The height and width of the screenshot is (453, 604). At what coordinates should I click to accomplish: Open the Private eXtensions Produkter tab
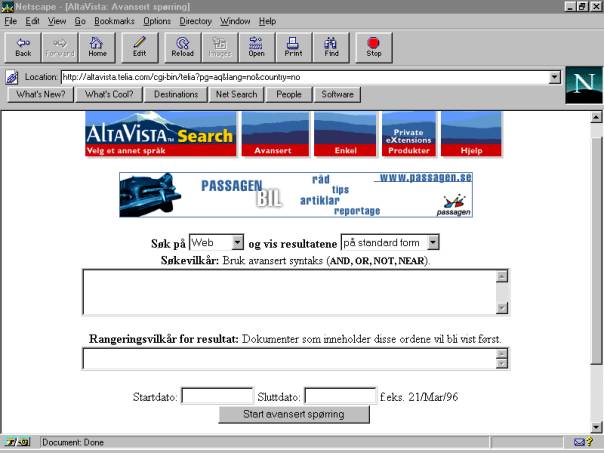click(409, 134)
